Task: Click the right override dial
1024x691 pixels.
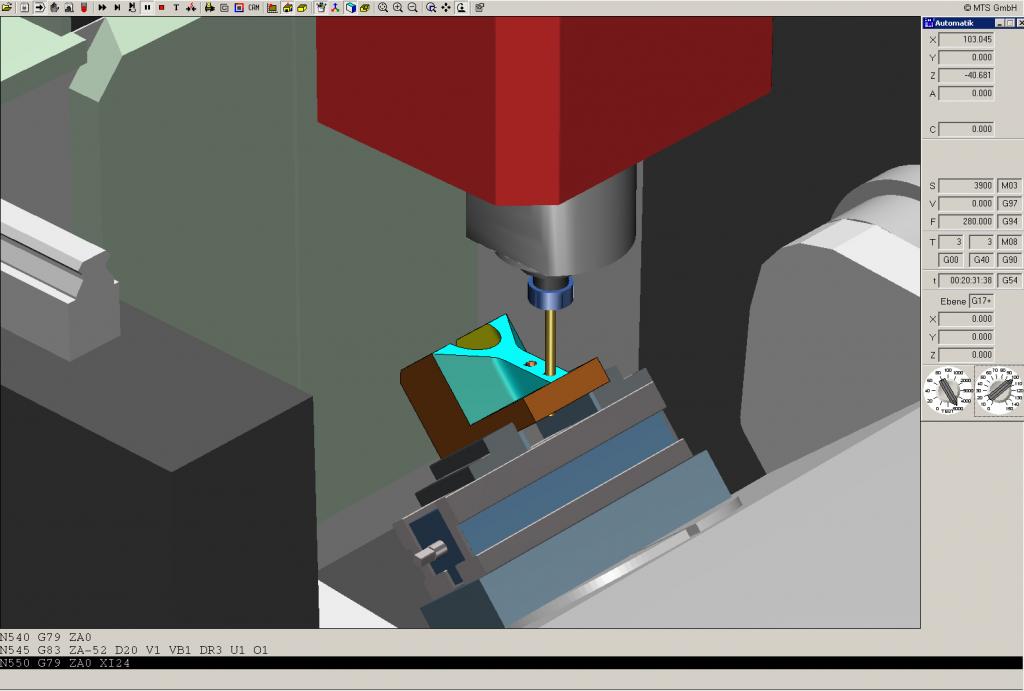Action: (x=999, y=391)
